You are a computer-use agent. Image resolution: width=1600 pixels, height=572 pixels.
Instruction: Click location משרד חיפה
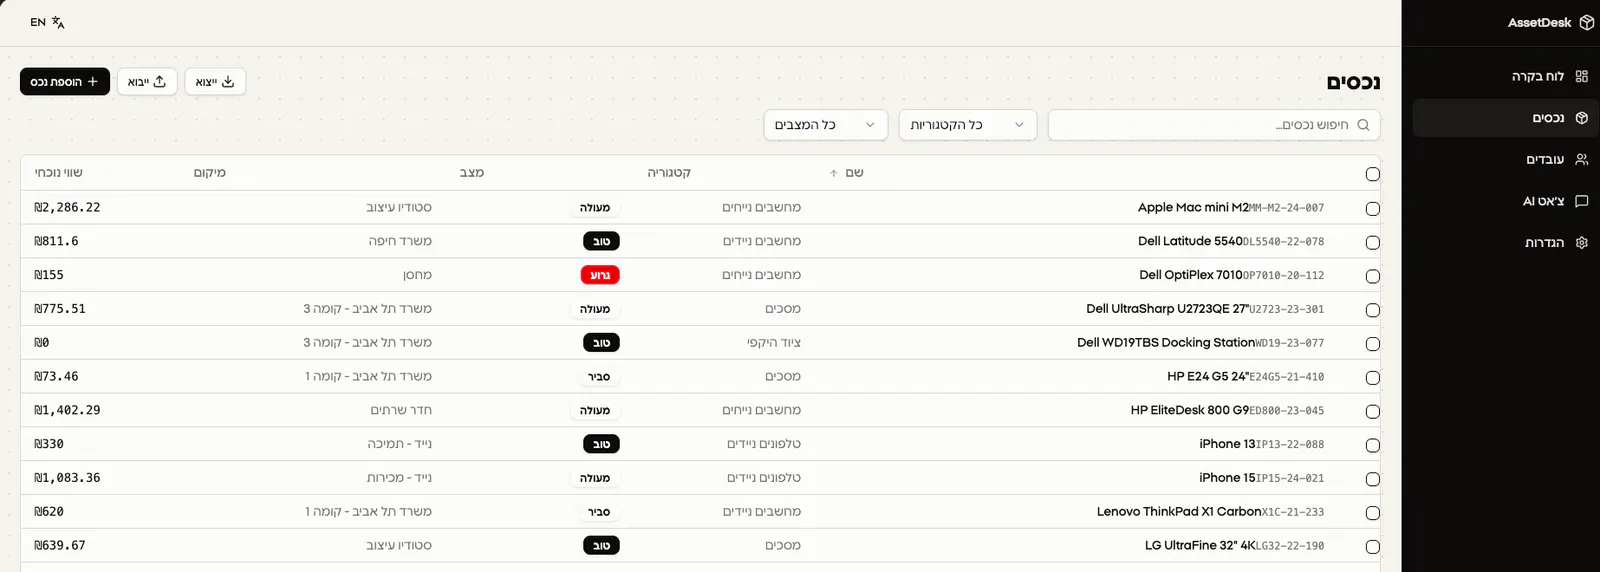(x=400, y=241)
